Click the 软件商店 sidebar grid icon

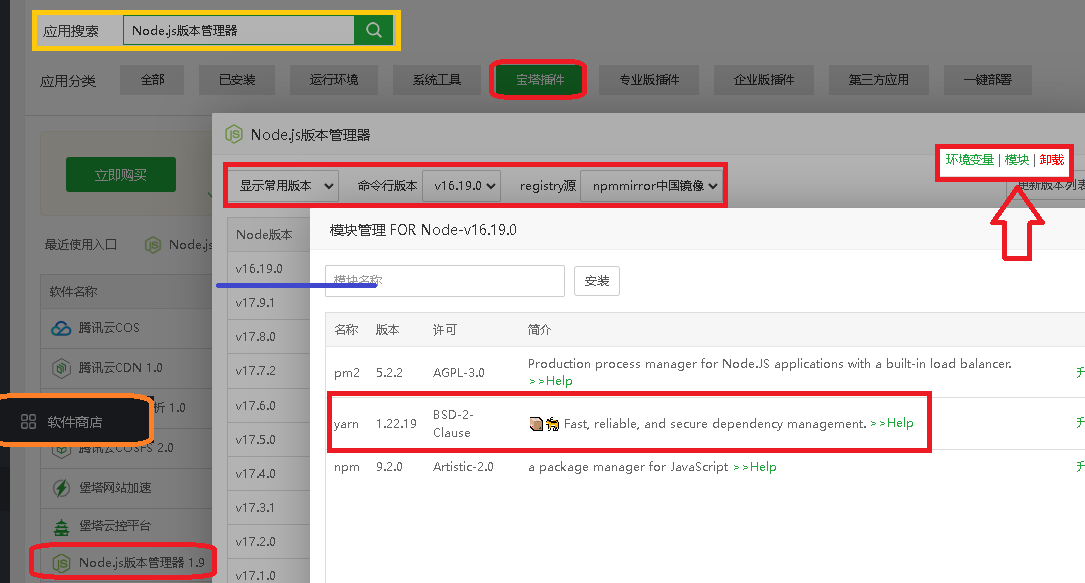(28, 421)
